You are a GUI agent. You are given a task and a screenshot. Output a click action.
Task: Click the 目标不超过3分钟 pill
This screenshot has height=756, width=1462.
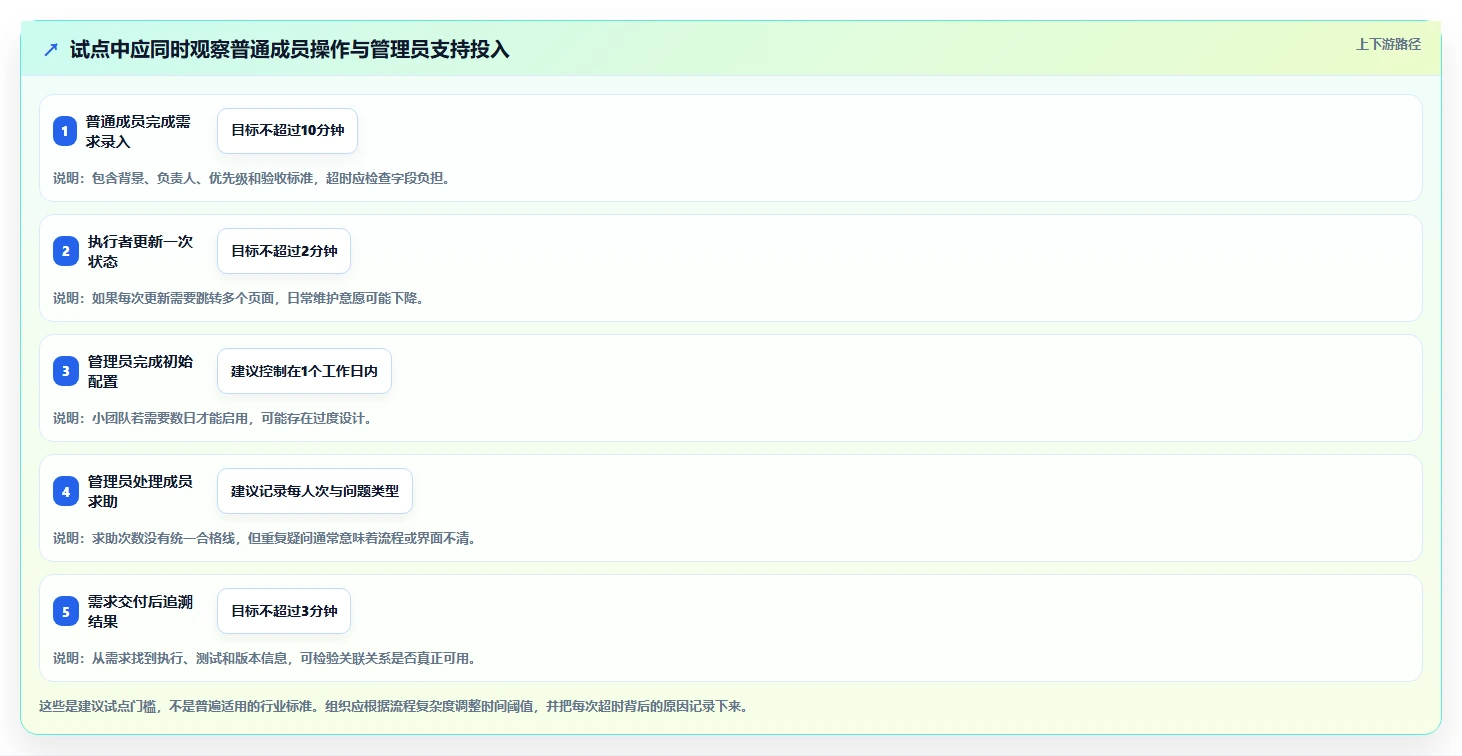pos(284,611)
